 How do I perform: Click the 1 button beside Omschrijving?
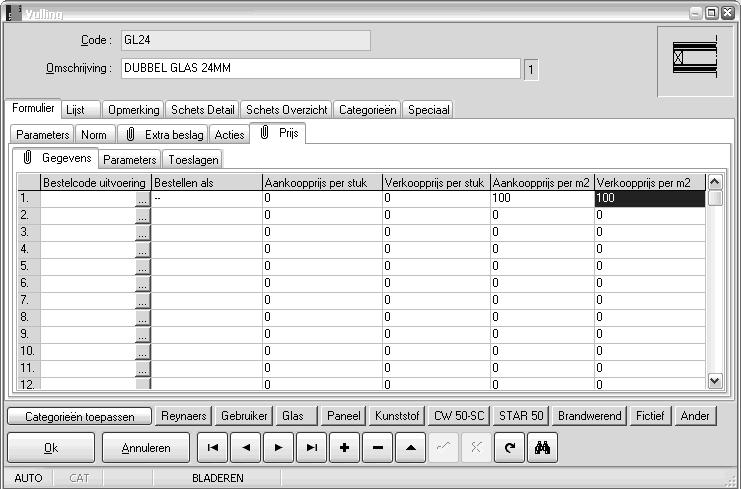point(531,70)
